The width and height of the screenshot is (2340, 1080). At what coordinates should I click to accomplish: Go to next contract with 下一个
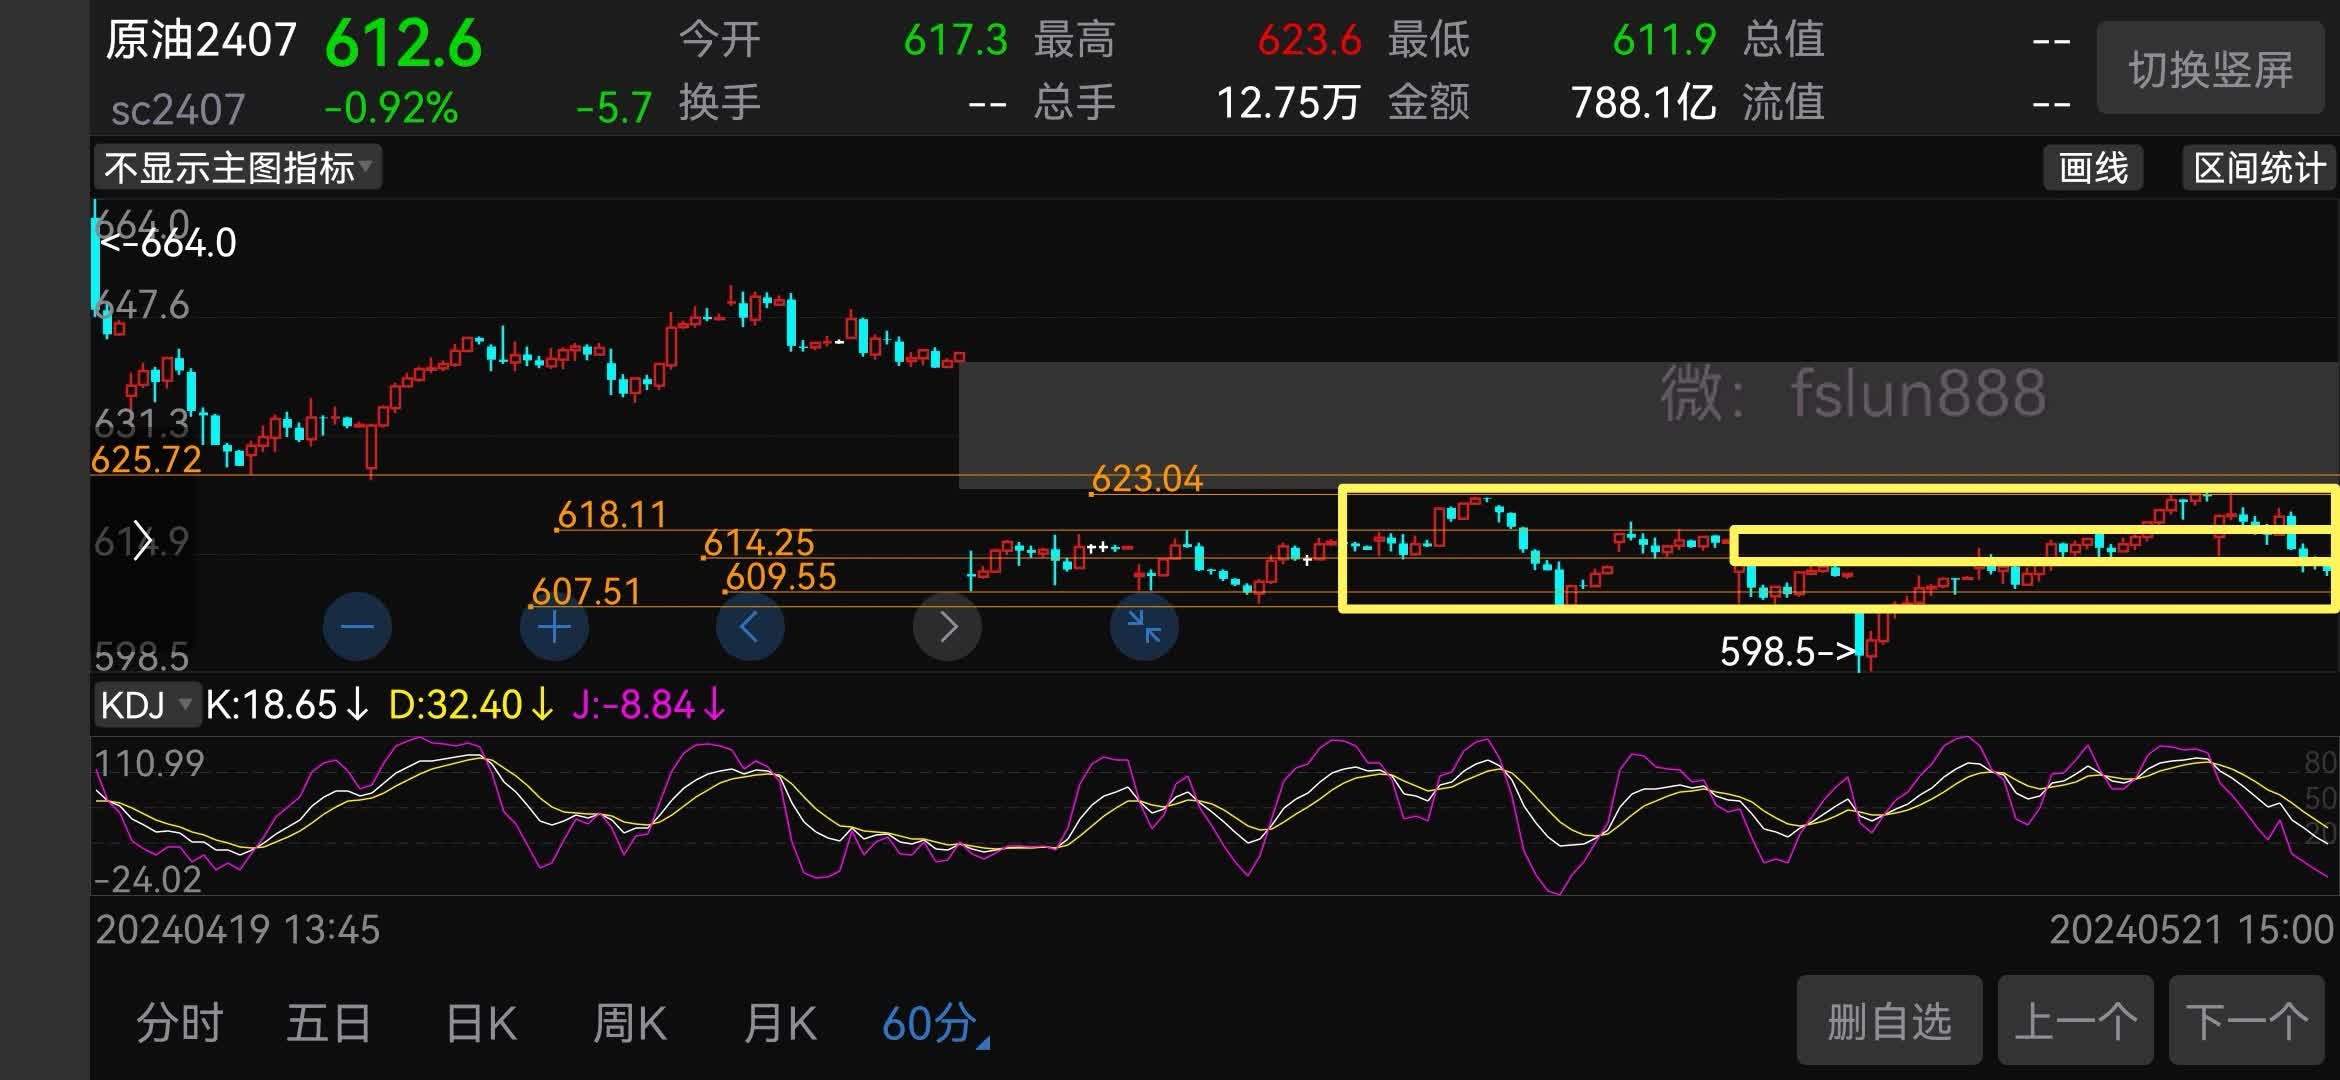2247,1022
